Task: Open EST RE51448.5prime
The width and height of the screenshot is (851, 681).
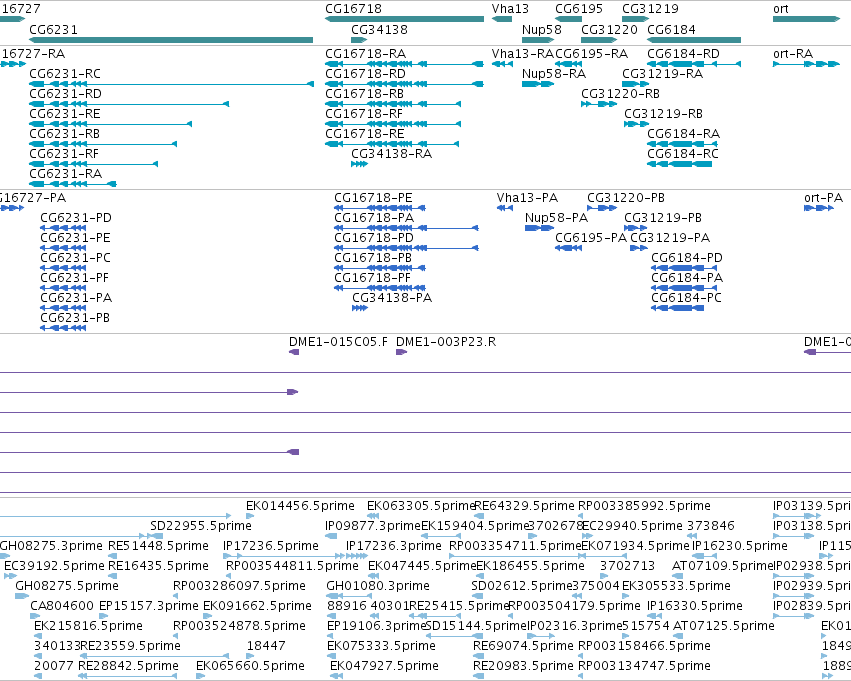Action: 112,556
